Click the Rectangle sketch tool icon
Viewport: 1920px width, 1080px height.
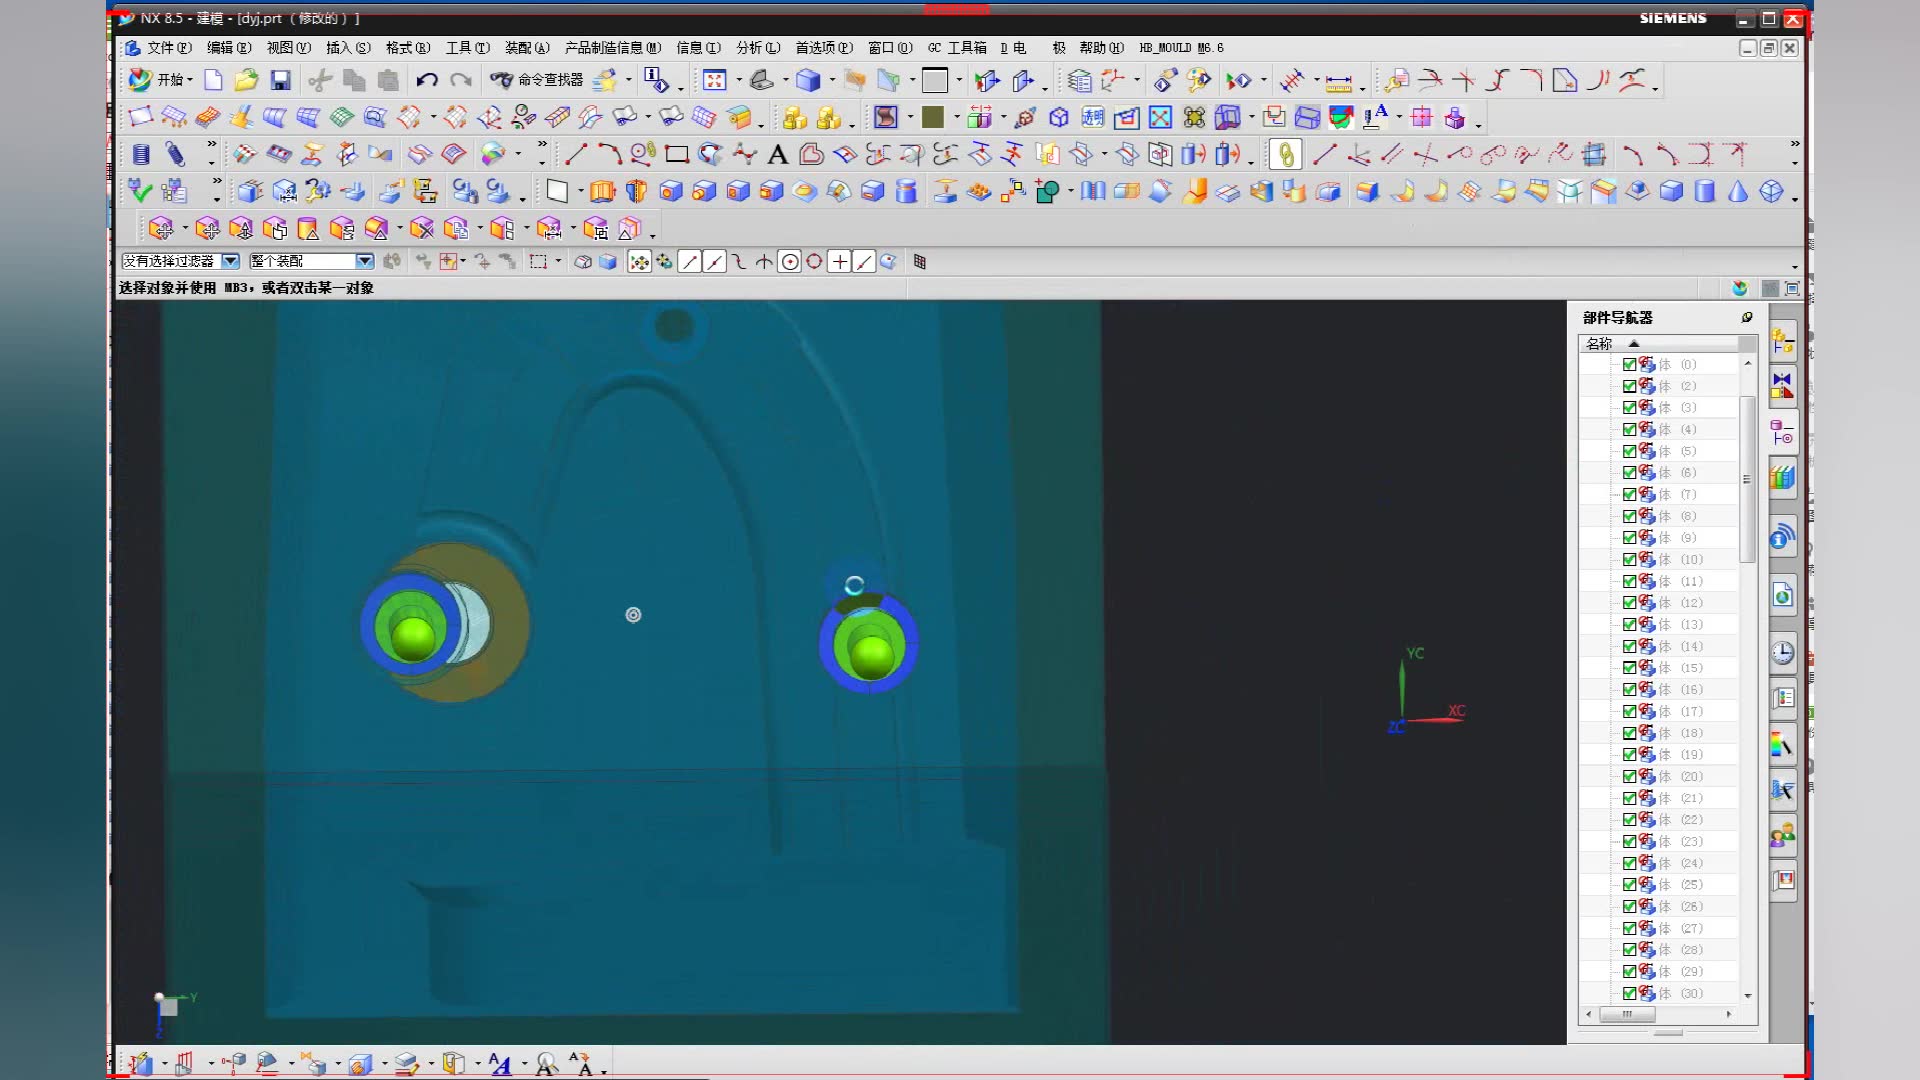point(677,154)
